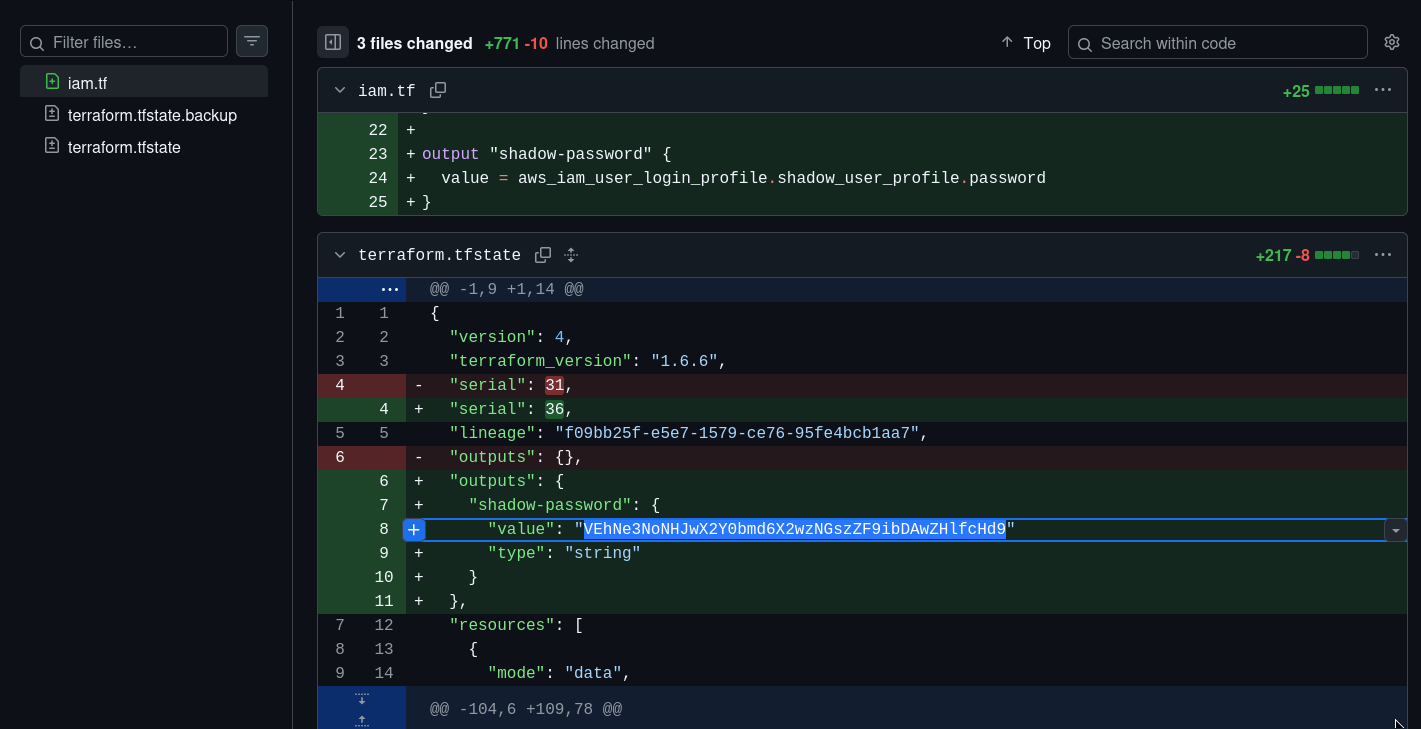Open the file filter options button
This screenshot has width=1421, height=729.
[x=252, y=41]
